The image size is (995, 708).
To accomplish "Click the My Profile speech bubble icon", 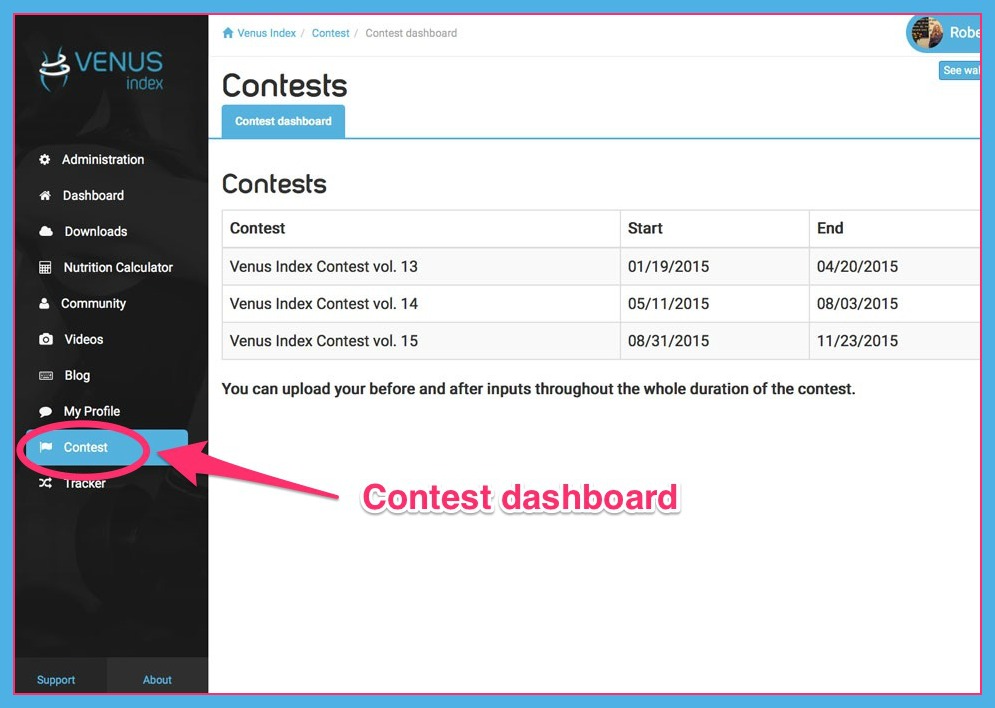I will [45, 412].
